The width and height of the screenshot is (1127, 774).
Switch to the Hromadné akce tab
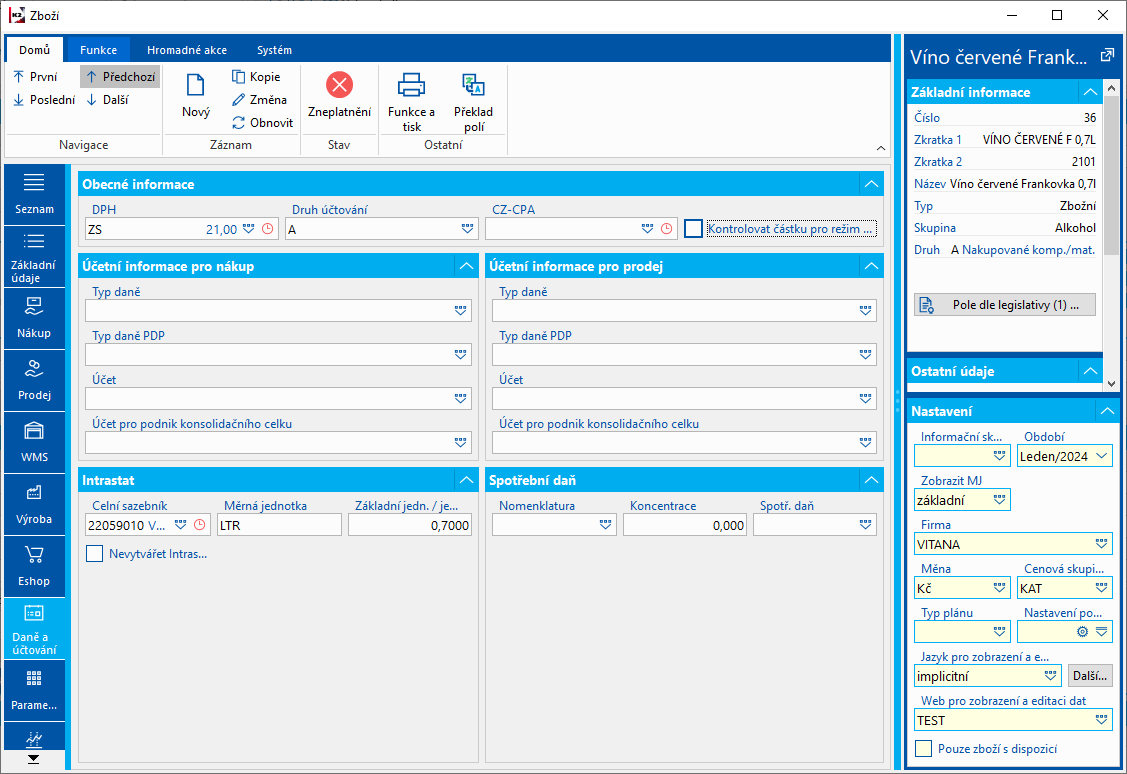tap(187, 50)
